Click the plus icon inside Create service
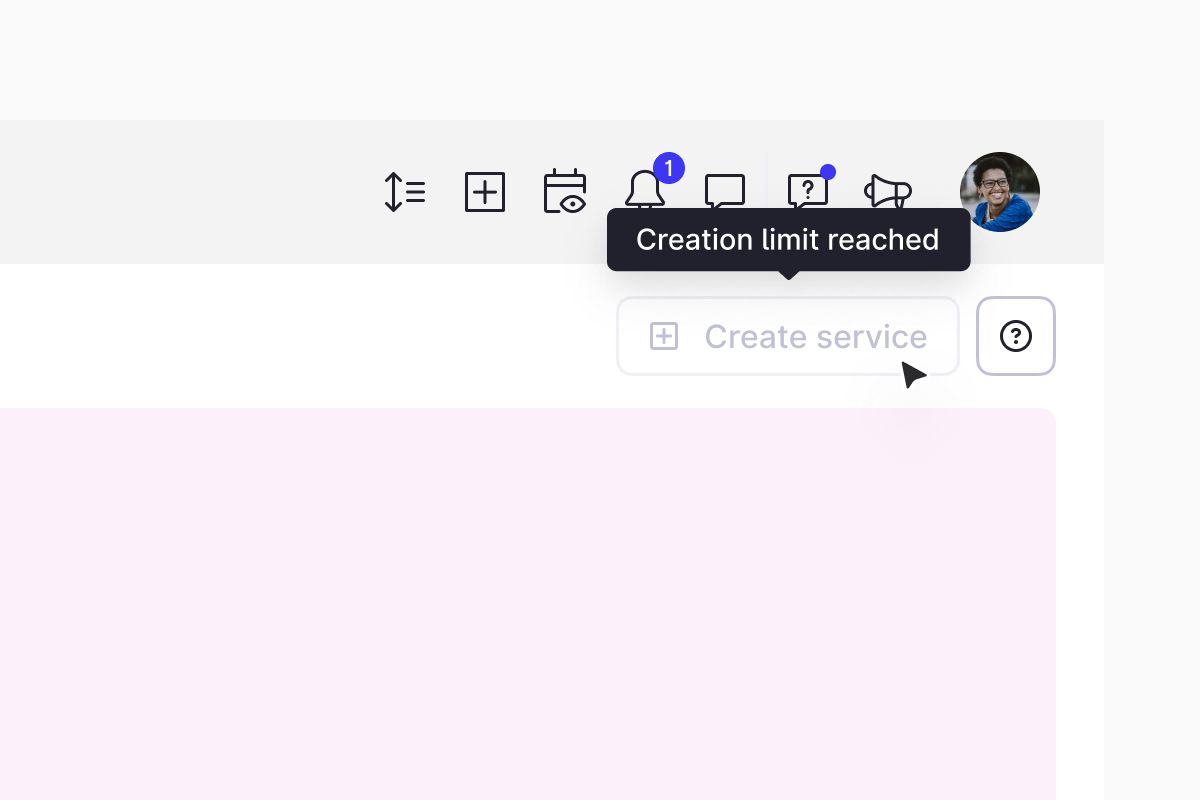Screen dimensions: 1200x800 click(x=664, y=336)
